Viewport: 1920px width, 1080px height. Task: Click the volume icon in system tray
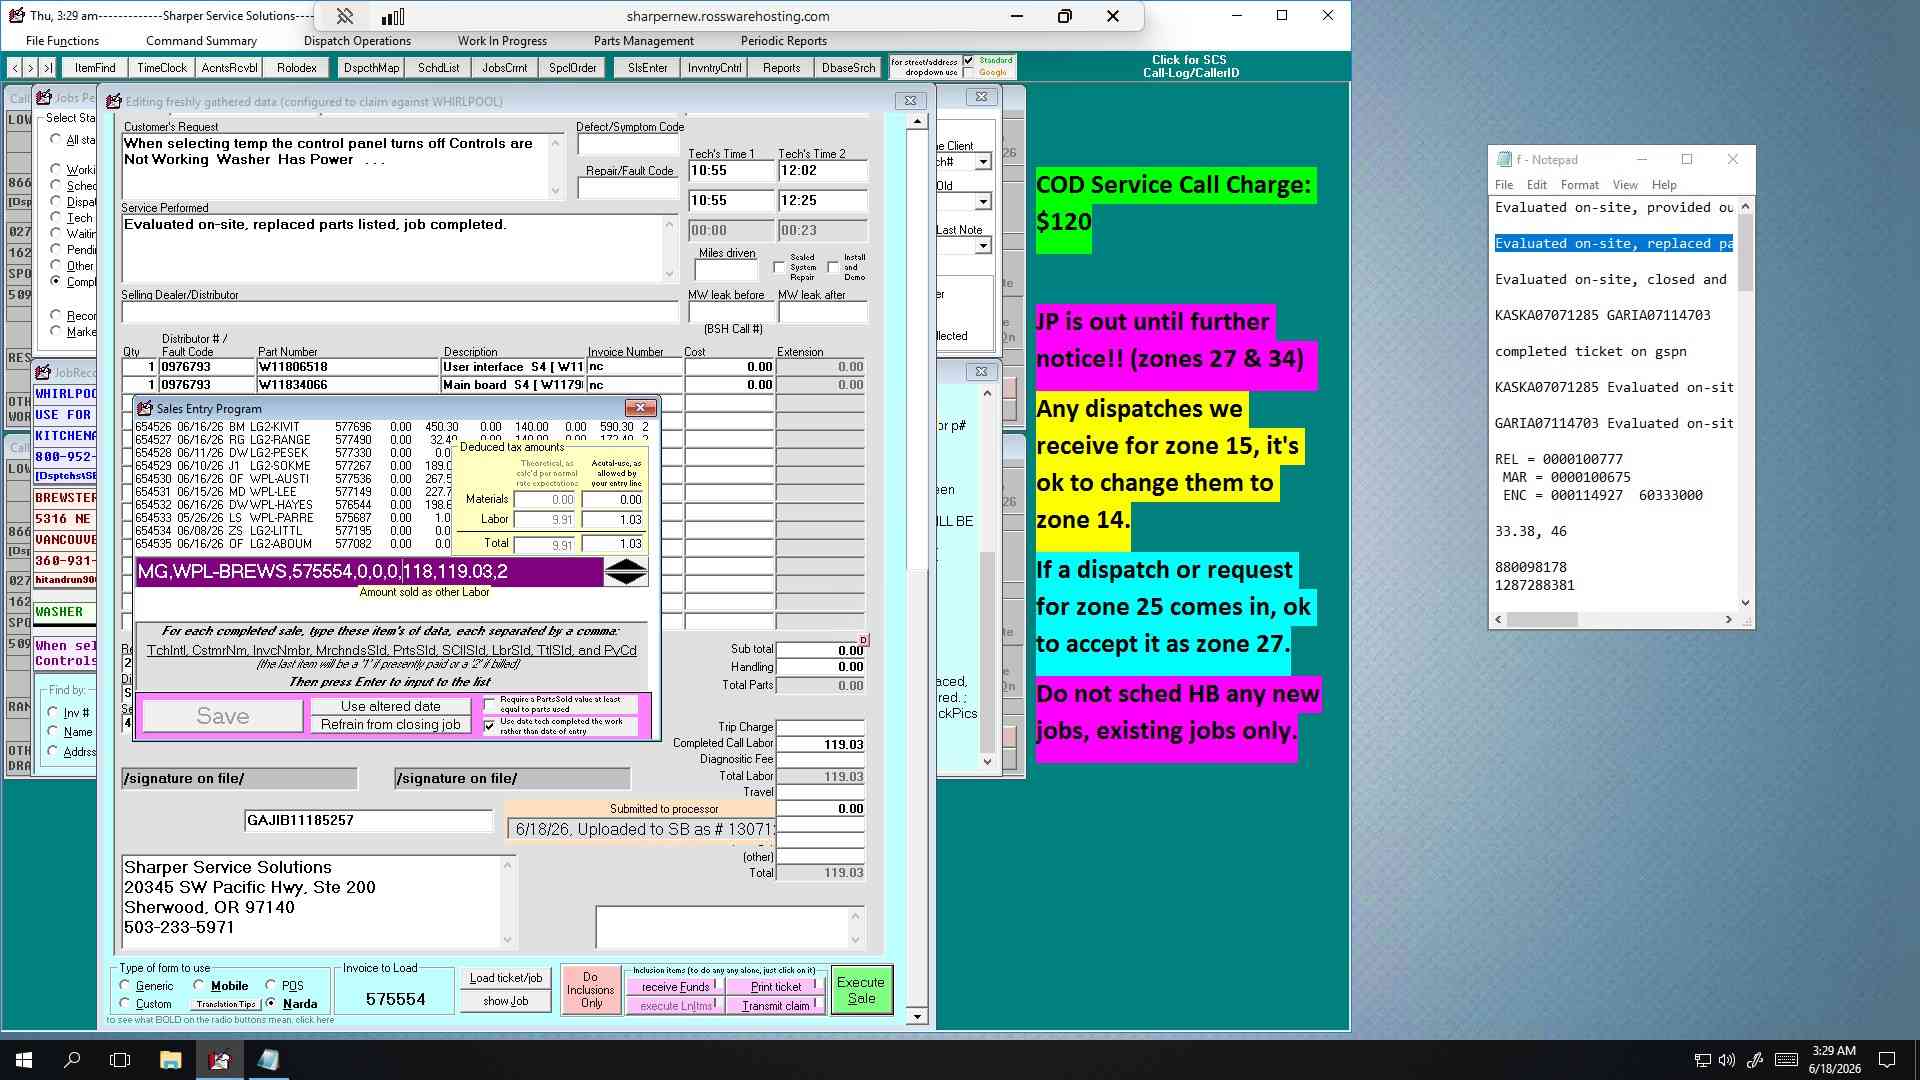1727,1060
